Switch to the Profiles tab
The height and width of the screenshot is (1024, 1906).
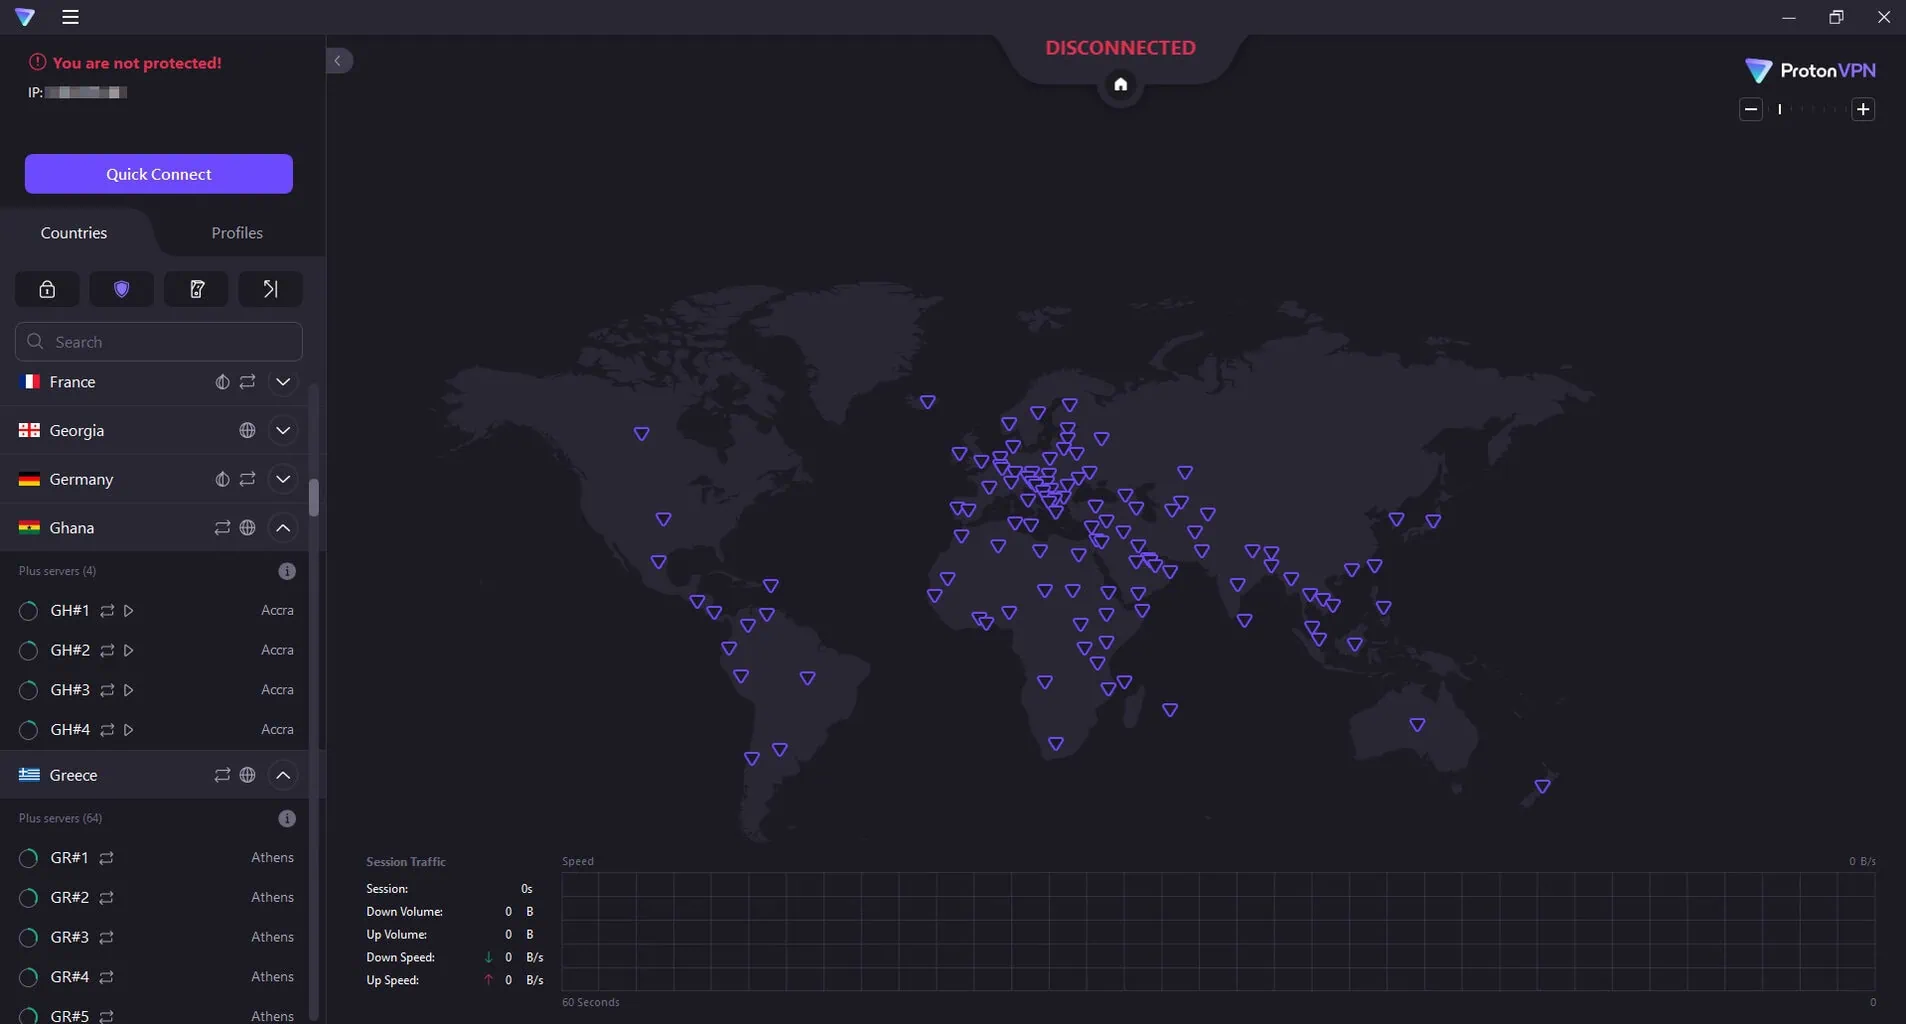(x=237, y=233)
